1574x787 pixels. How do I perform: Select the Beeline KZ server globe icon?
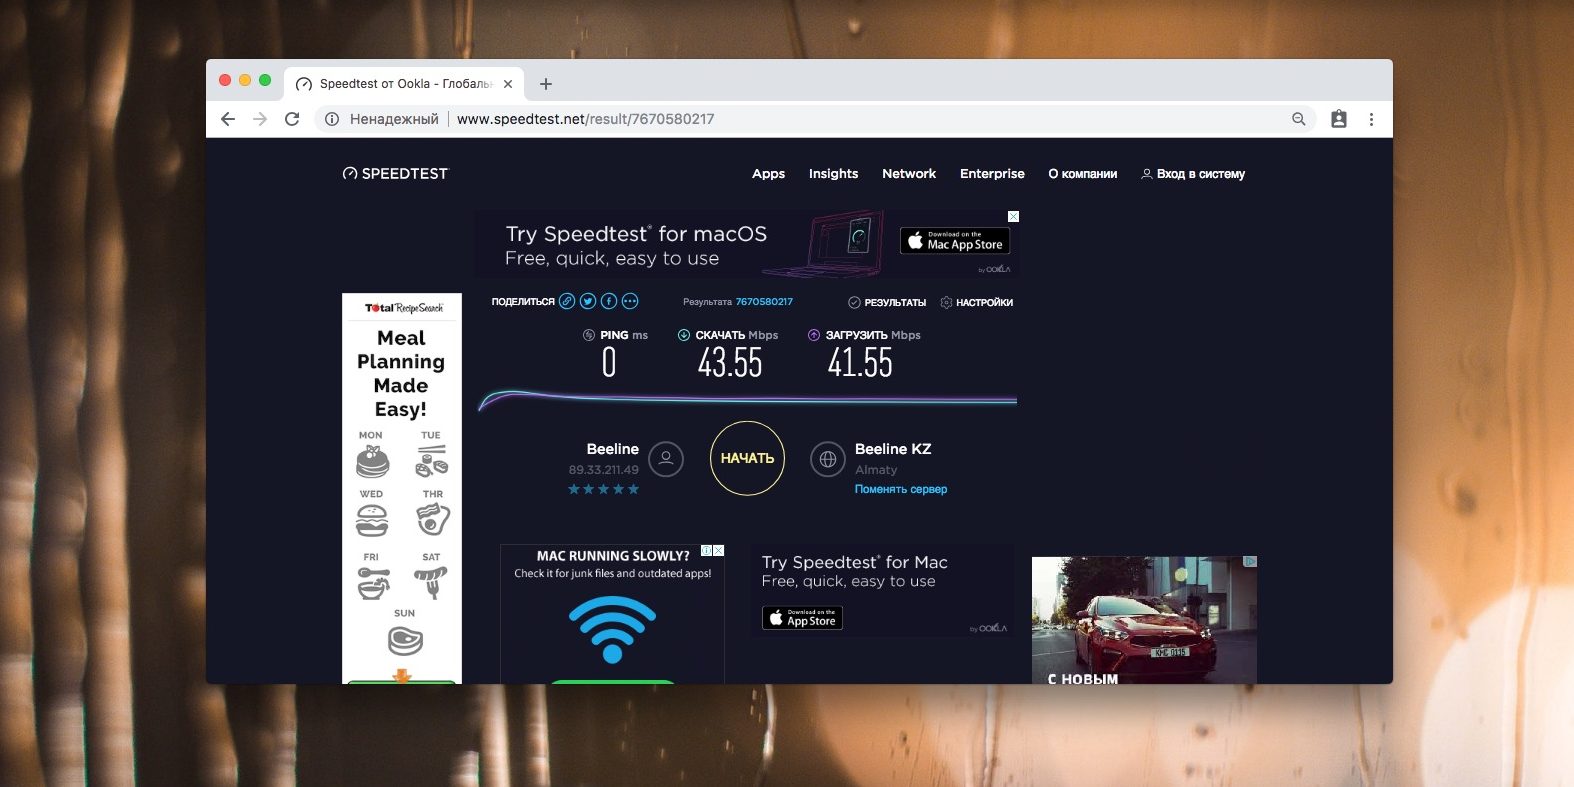coord(828,459)
